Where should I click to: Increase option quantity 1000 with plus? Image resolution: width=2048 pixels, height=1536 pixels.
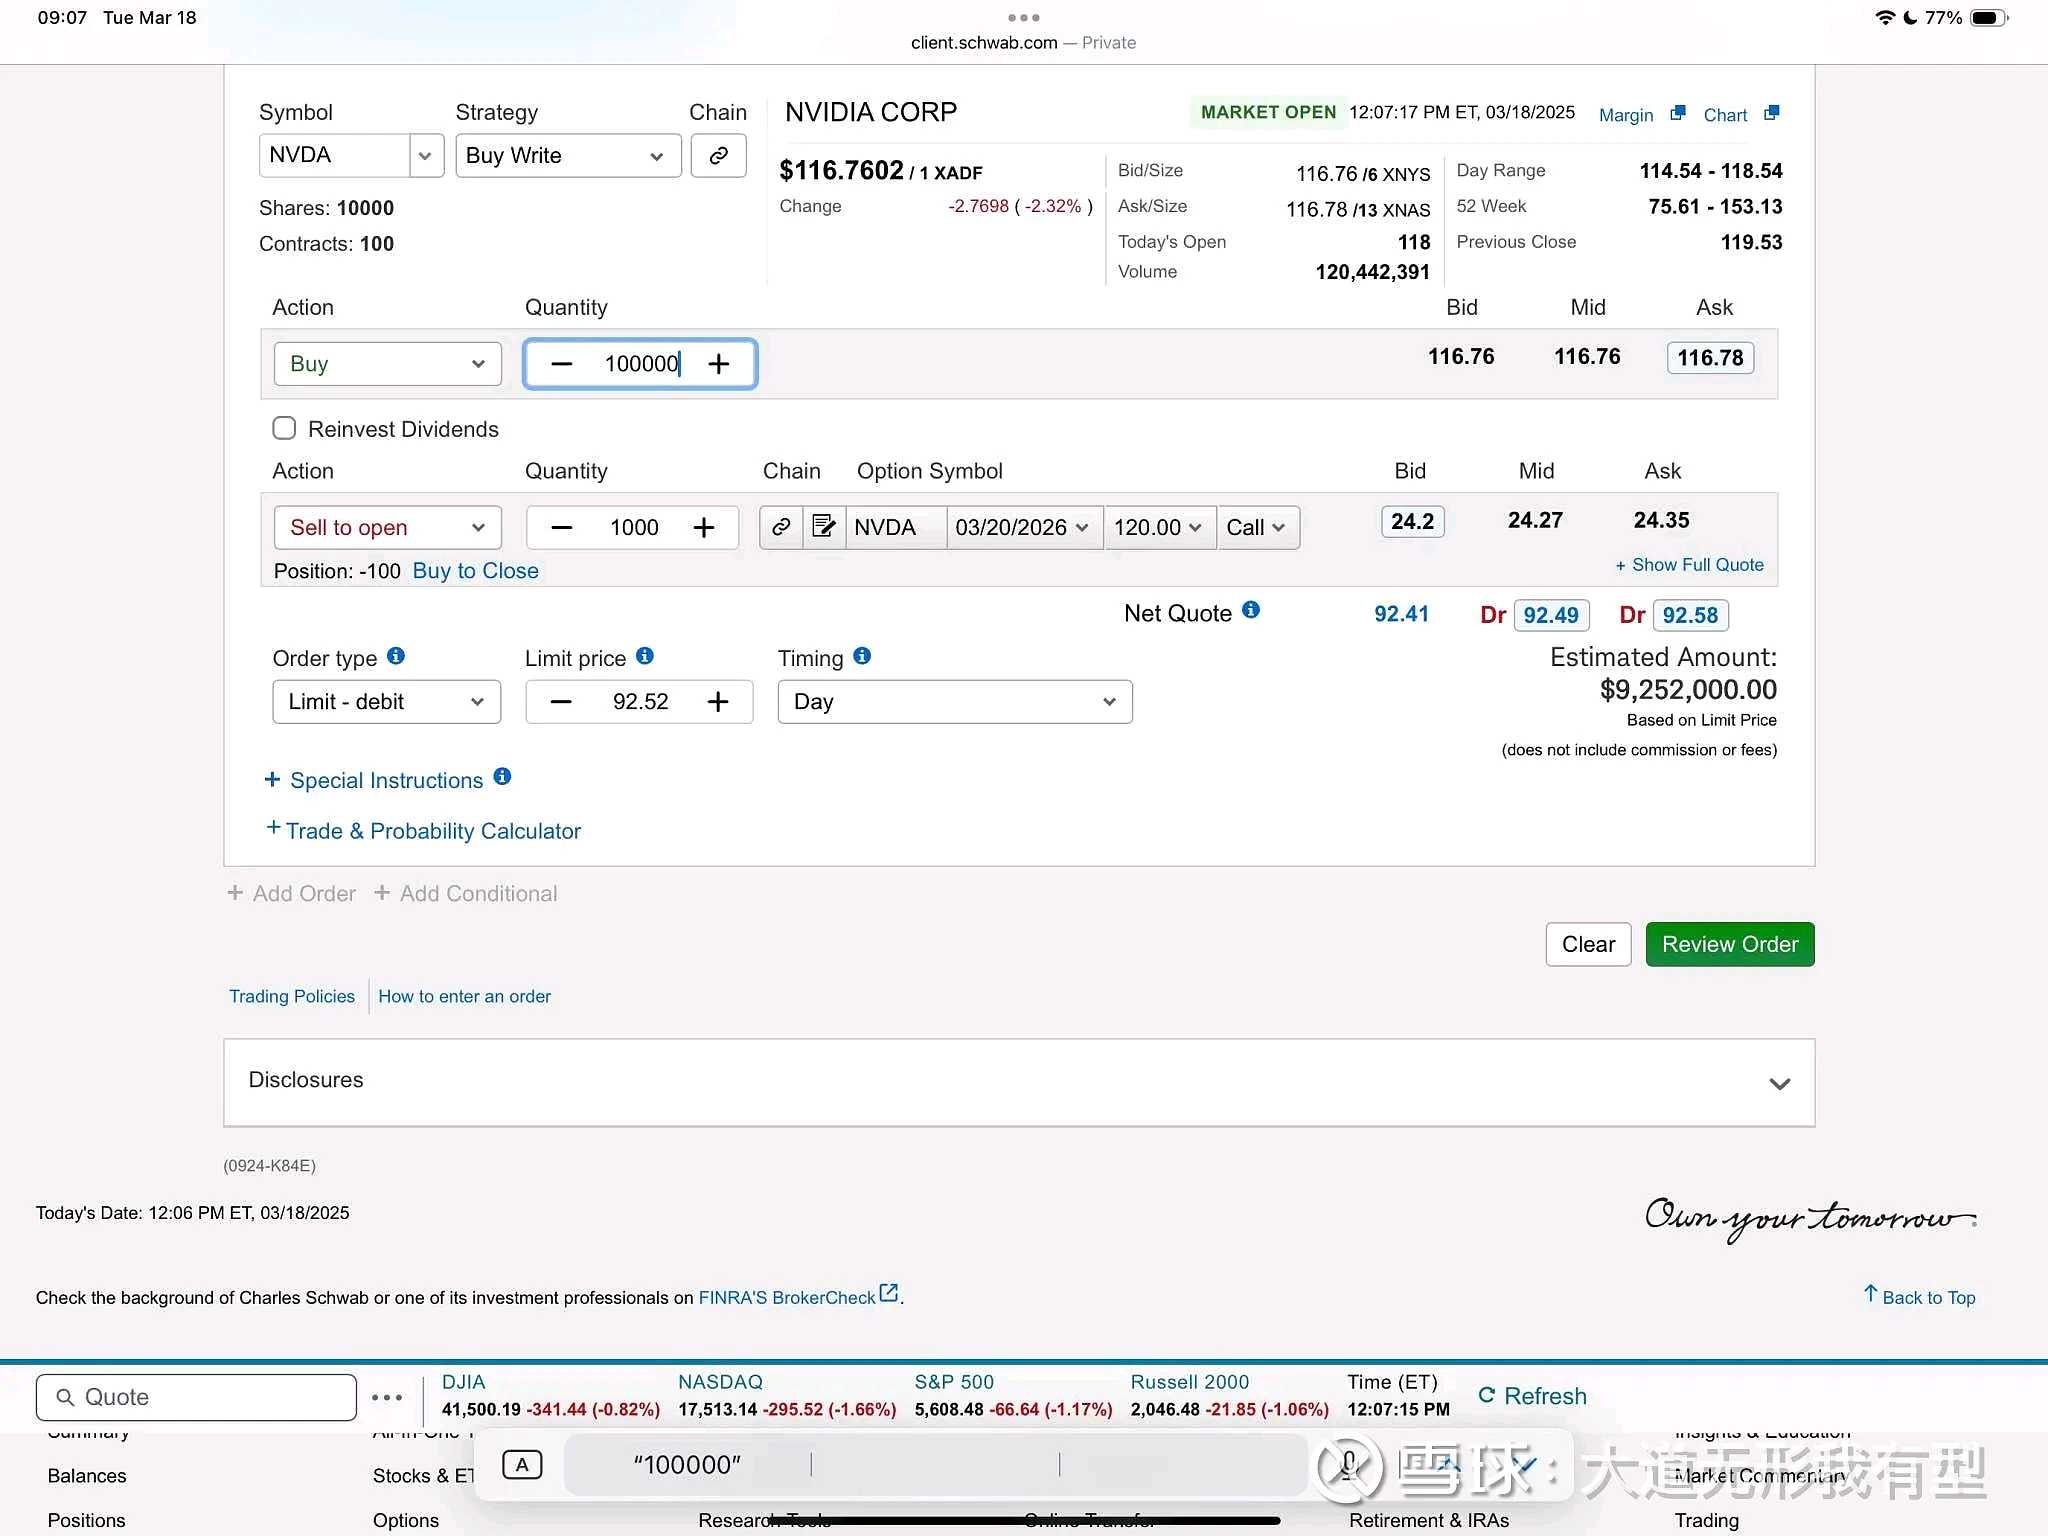704,528
